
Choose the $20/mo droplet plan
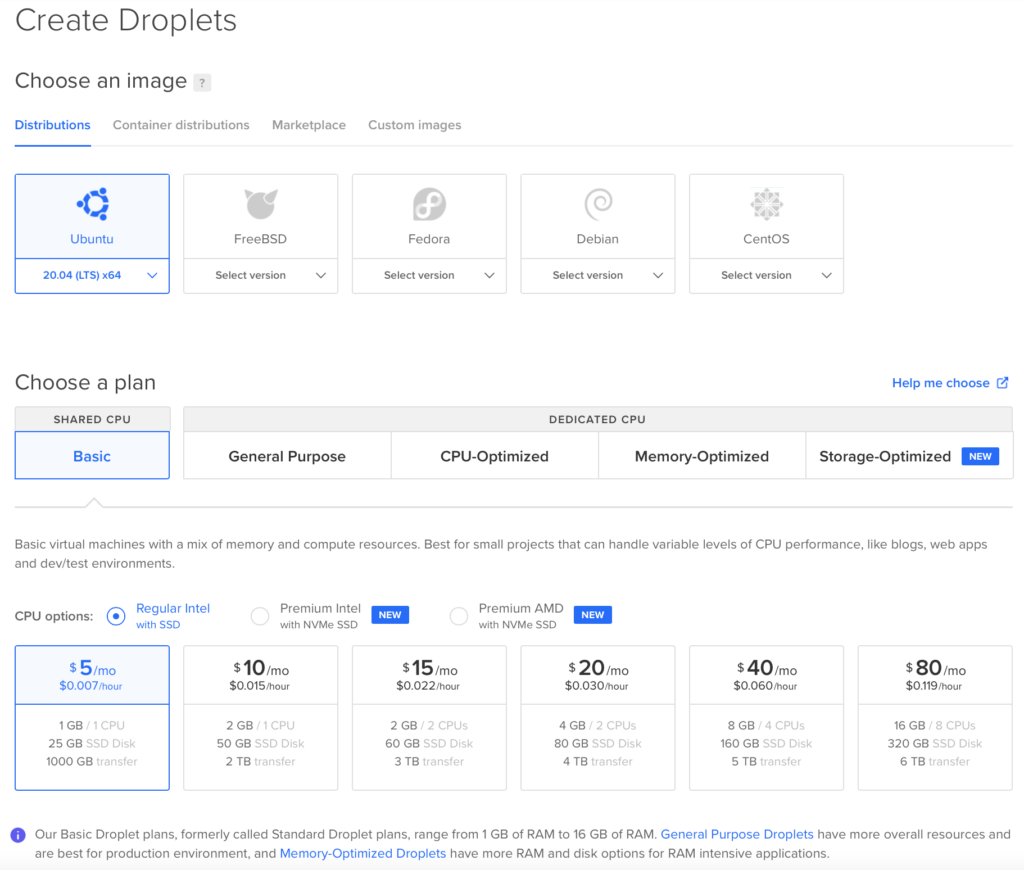[598, 718]
